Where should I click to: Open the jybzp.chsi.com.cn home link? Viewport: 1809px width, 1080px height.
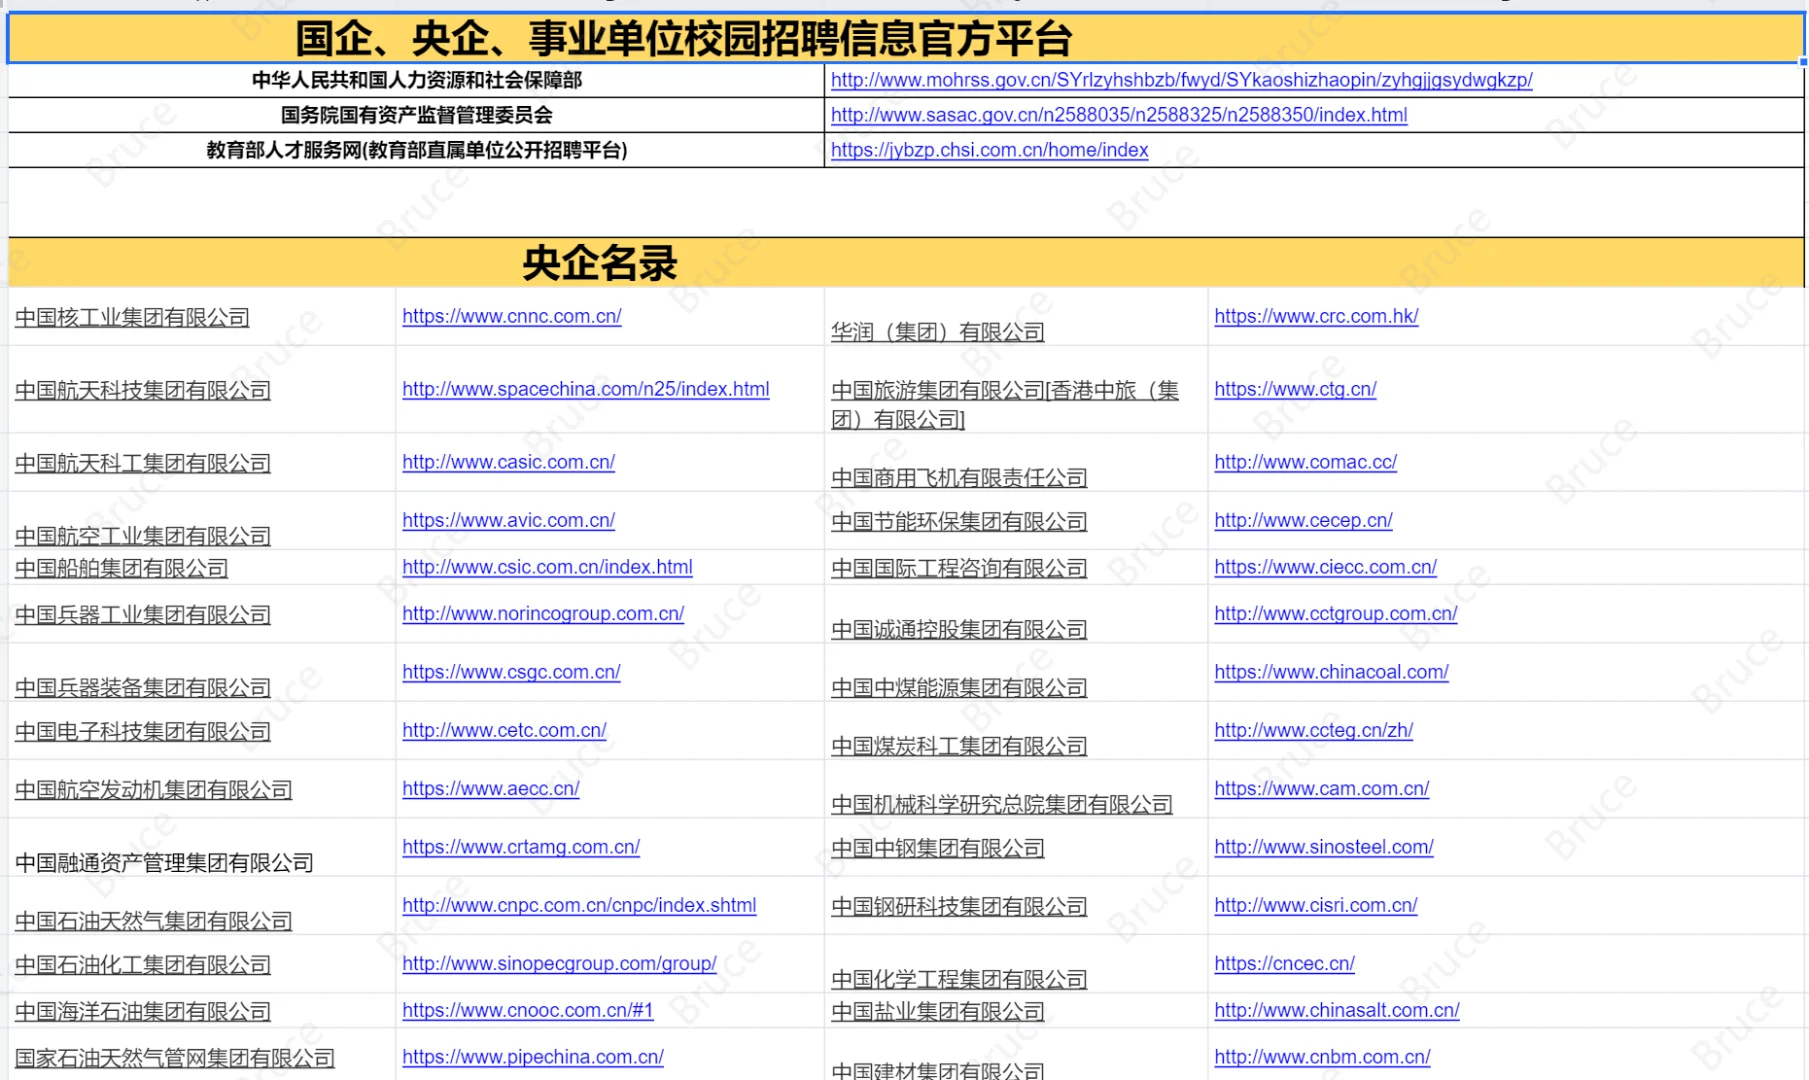(989, 150)
